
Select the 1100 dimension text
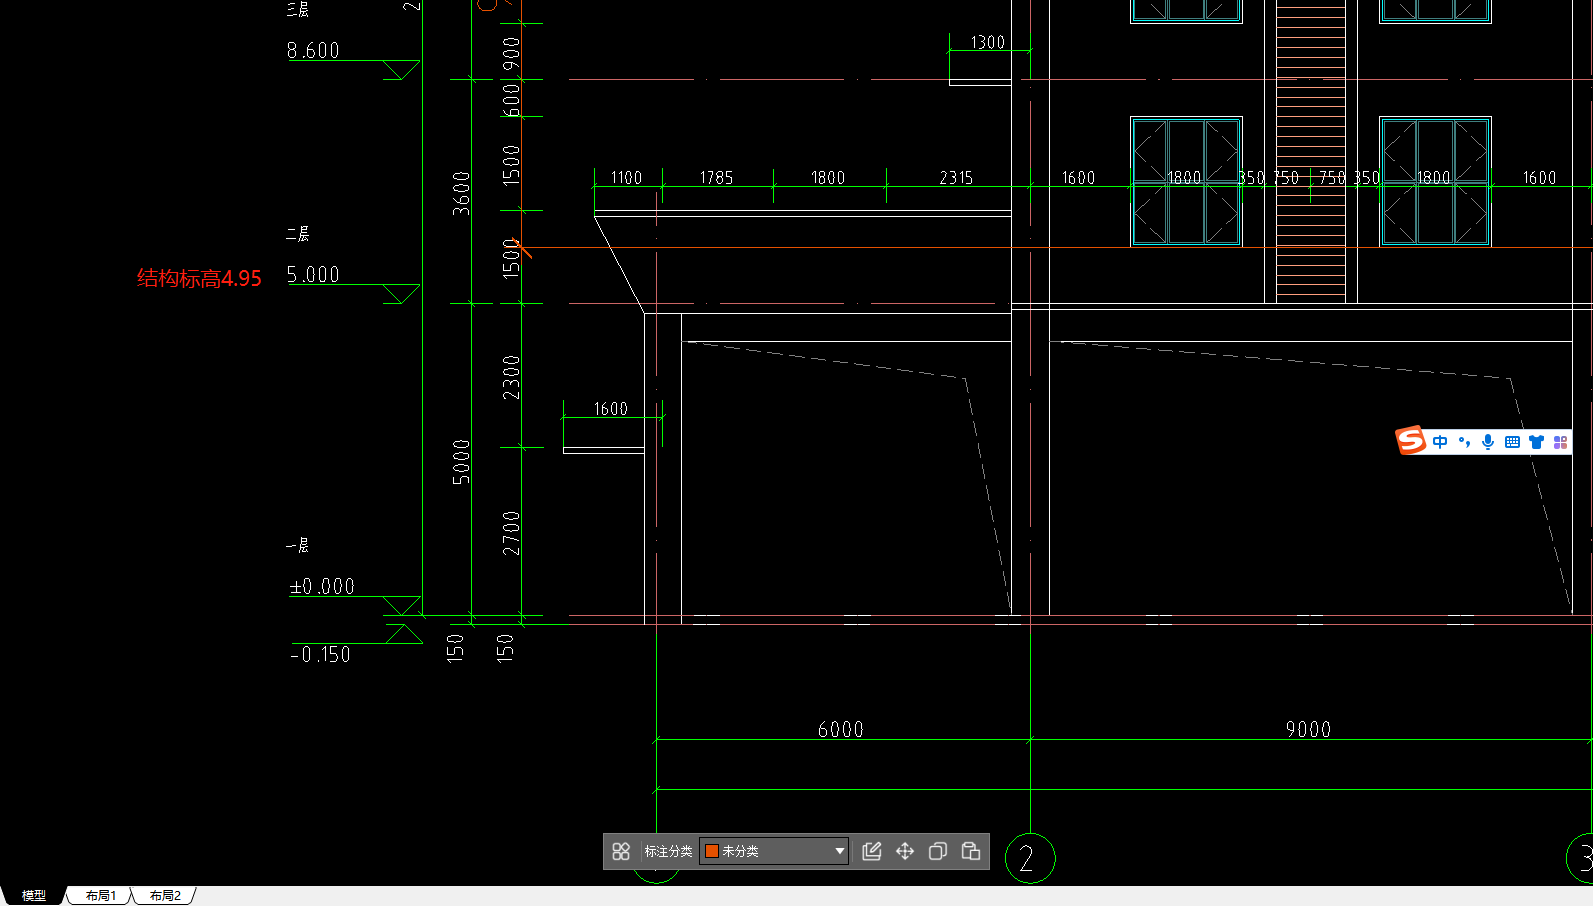626,178
